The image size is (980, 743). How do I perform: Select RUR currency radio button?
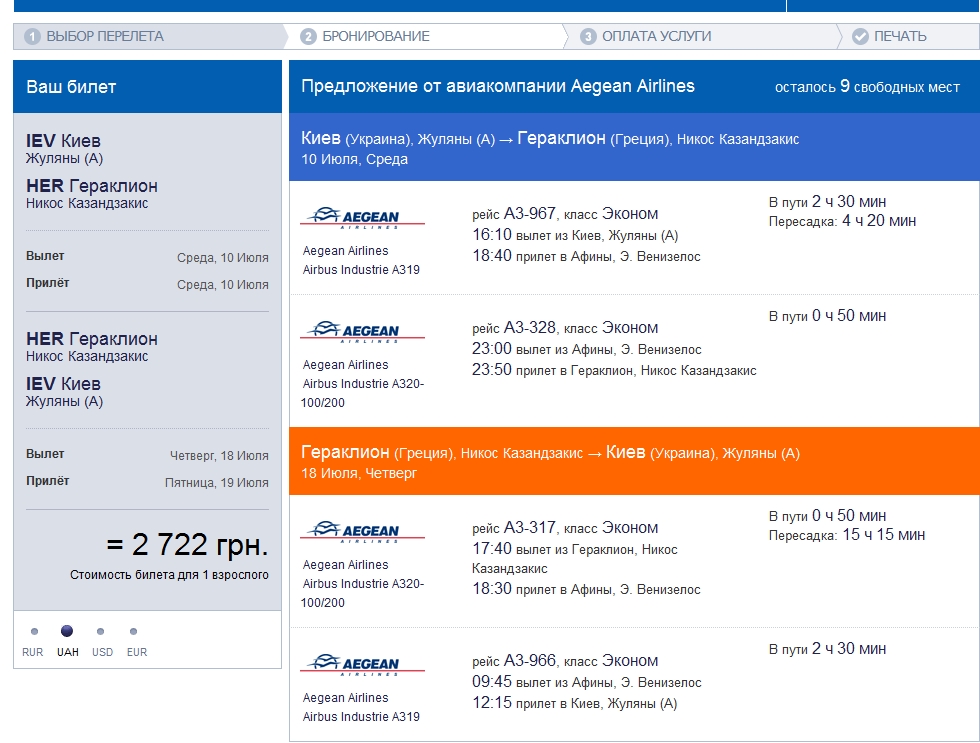click(34, 632)
